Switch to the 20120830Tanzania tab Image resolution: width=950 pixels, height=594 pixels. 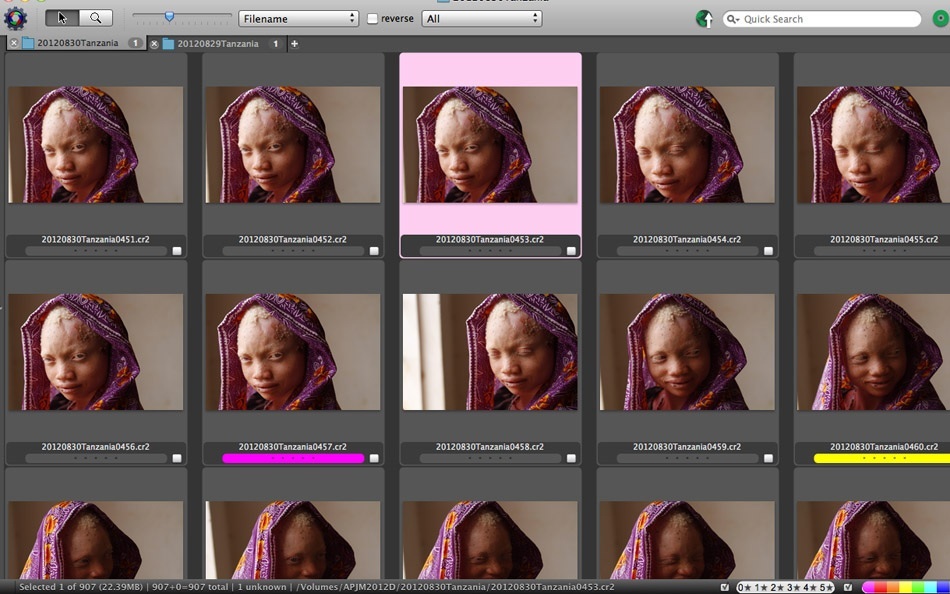click(78, 43)
